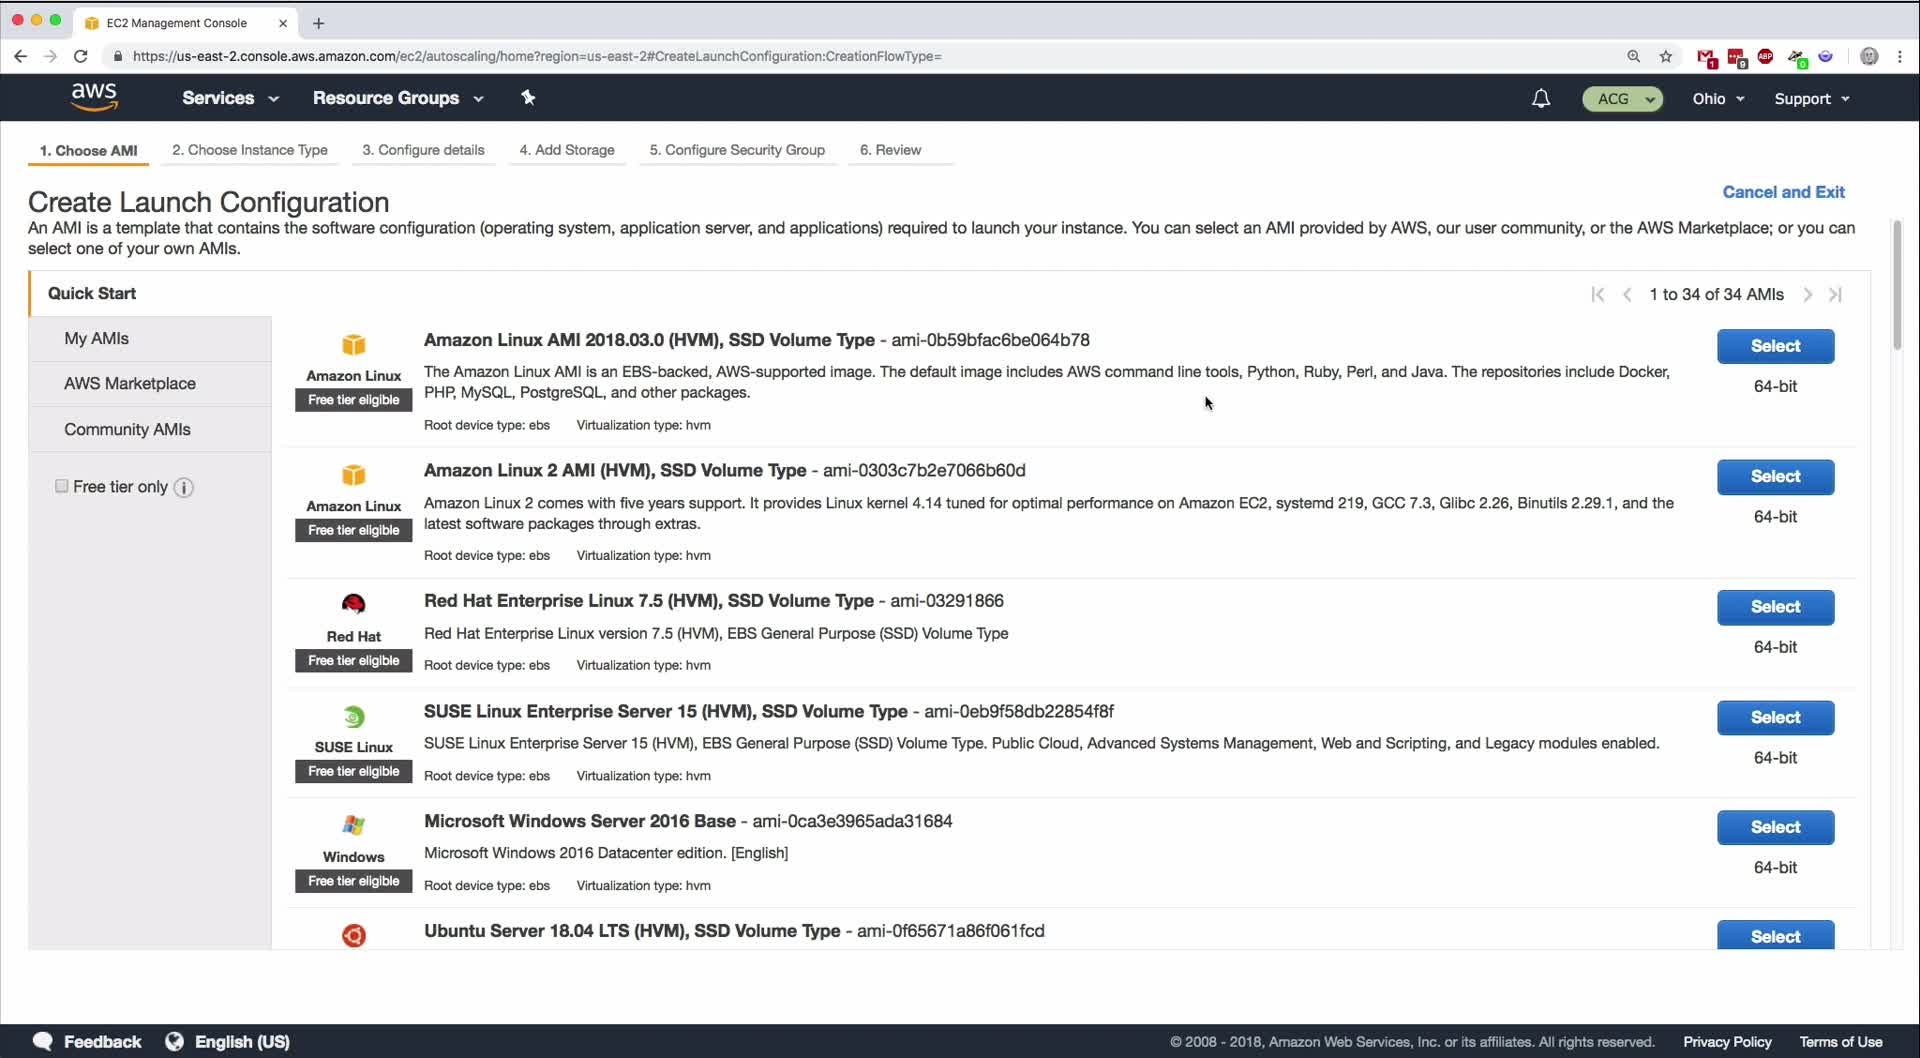
Task: Select Ubuntu Server 18.04 LTS
Action: [x=1775, y=936]
